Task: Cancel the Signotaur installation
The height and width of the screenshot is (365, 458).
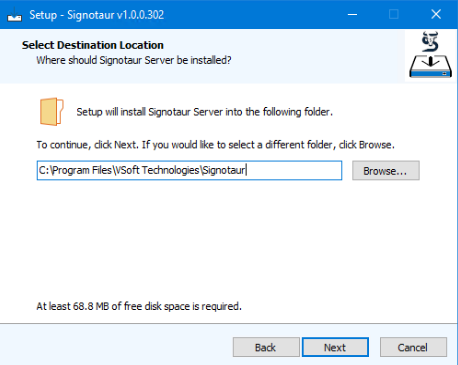Action: [x=413, y=347]
